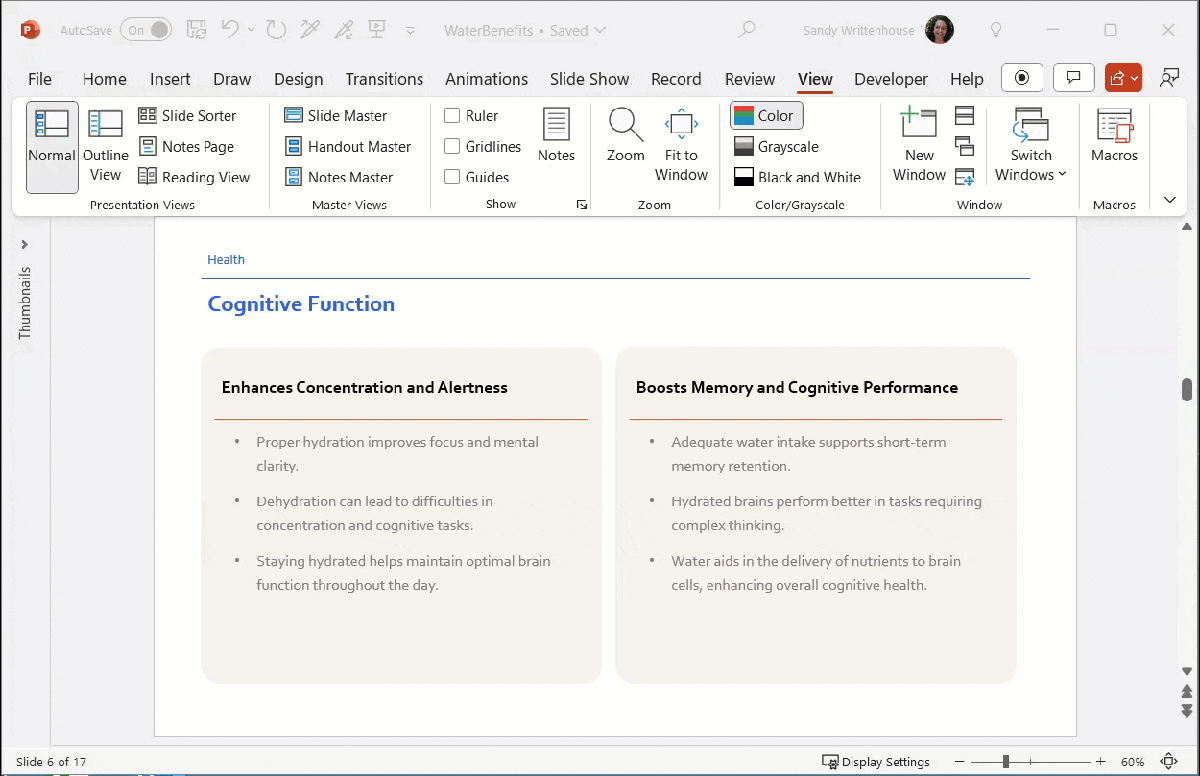This screenshot has width=1200, height=776.
Task: Open the search magnifier in title bar
Action: coord(746,30)
